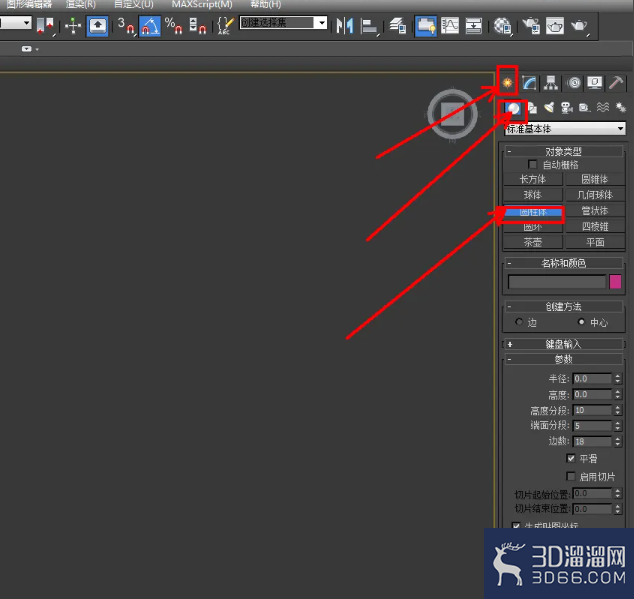
Task: Open the Layer Manager icon
Action: (x=398, y=25)
